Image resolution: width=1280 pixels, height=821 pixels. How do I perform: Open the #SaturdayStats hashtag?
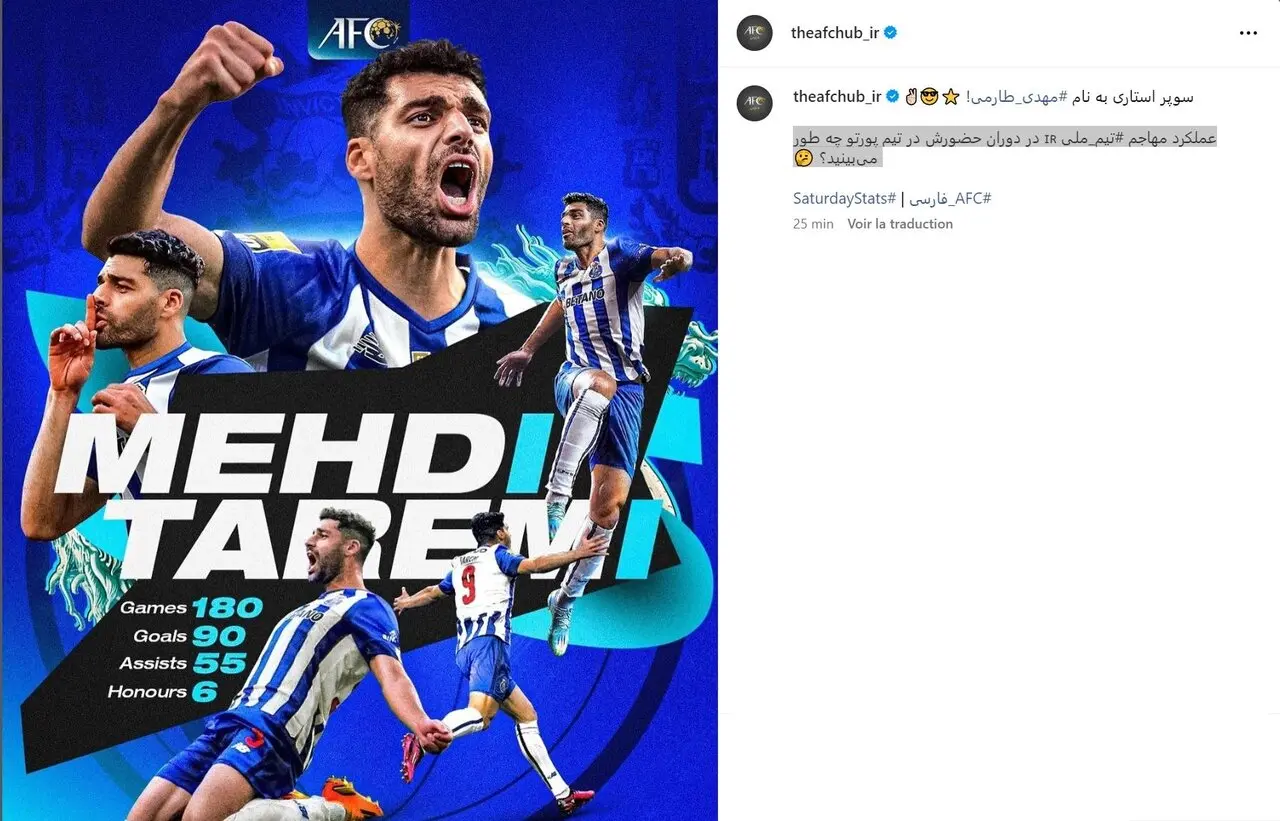tap(845, 198)
